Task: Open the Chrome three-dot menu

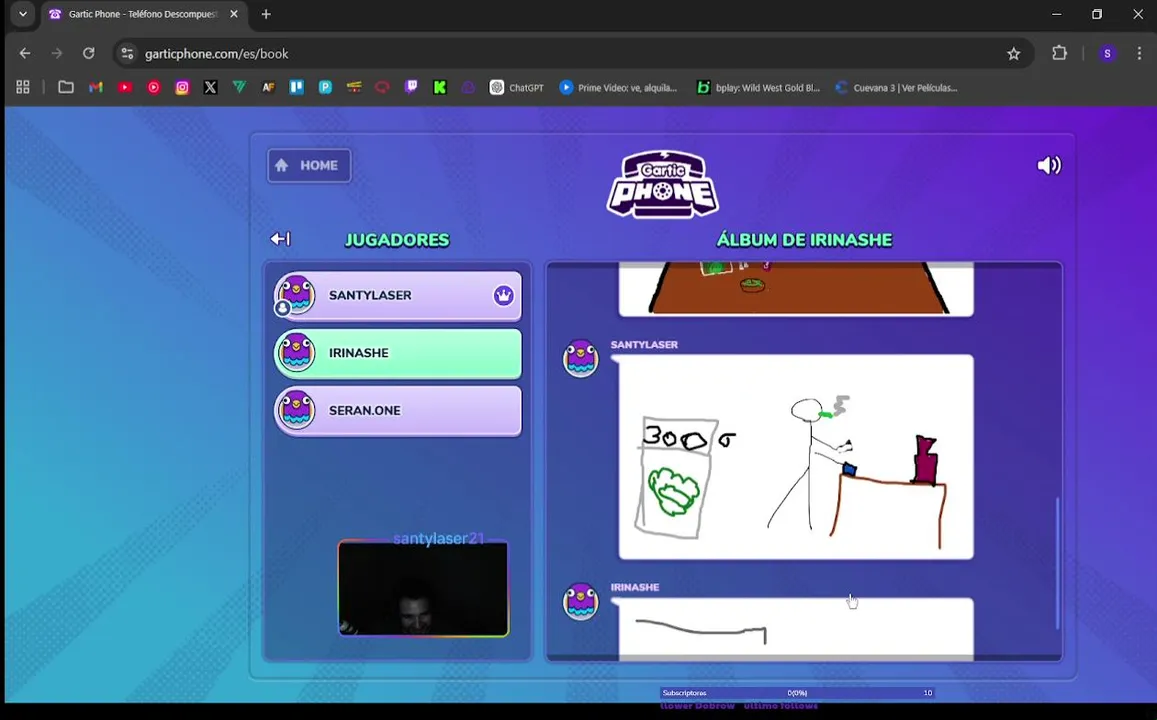Action: (1139, 53)
